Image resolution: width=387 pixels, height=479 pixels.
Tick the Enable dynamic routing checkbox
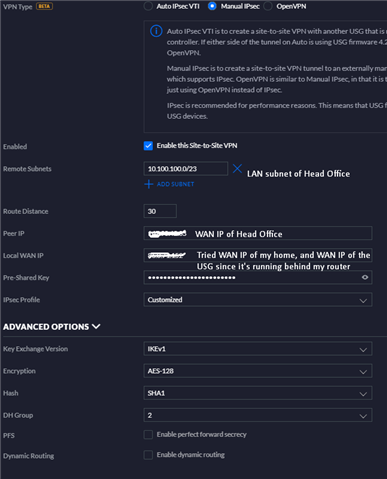pos(148,455)
